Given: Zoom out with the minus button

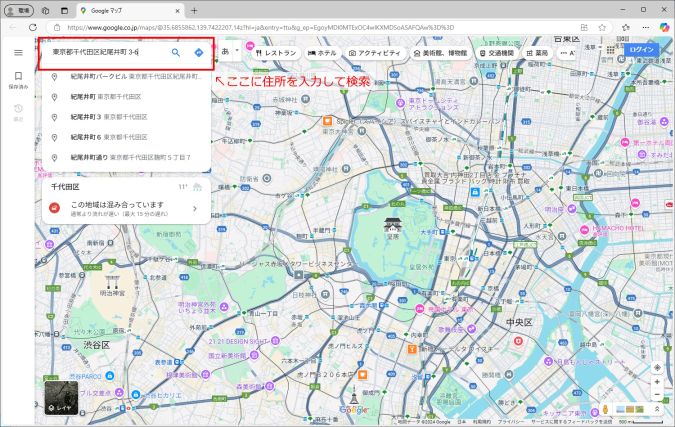Looking at the screenshot, I should pyautogui.click(x=656, y=394).
